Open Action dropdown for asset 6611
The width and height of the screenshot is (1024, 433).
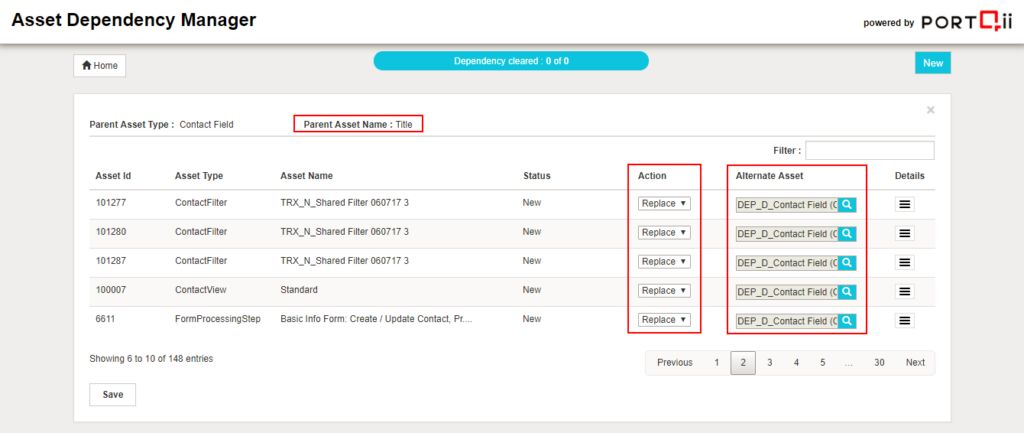[x=664, y=320]
